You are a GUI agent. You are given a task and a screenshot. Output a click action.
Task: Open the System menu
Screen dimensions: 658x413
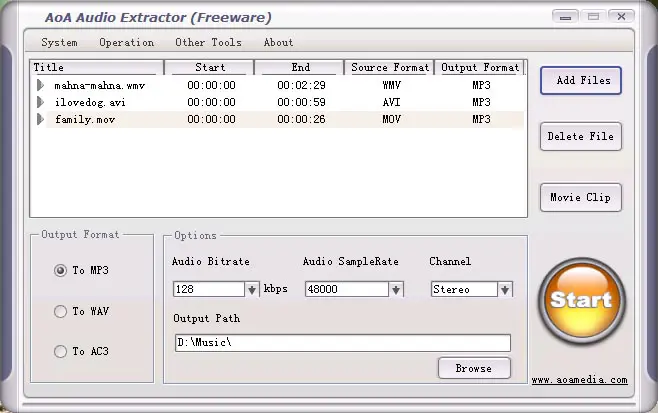point(59,42)
